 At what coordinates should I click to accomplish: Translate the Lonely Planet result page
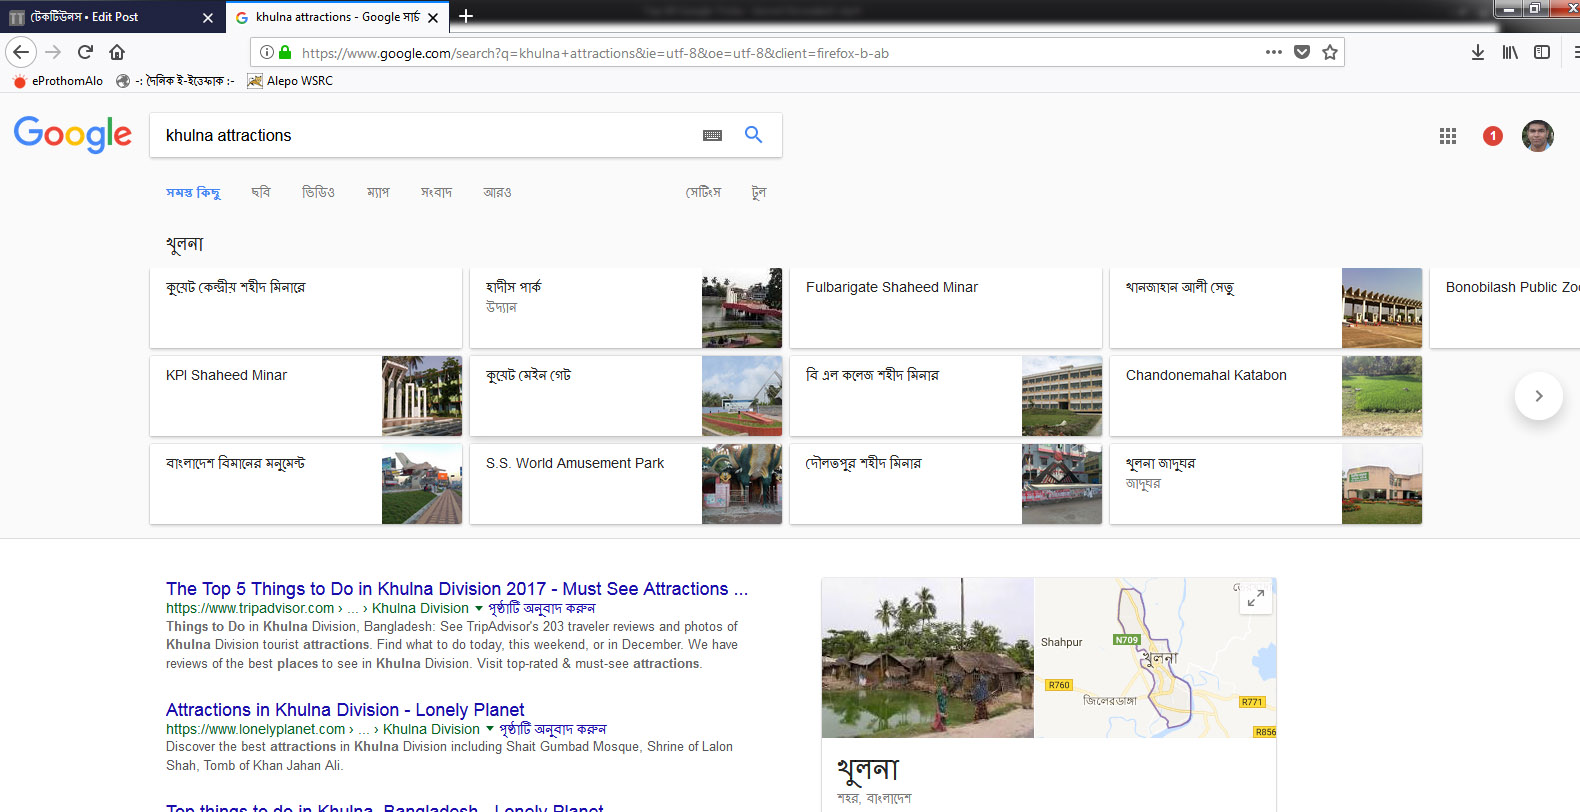click(552, 729)
